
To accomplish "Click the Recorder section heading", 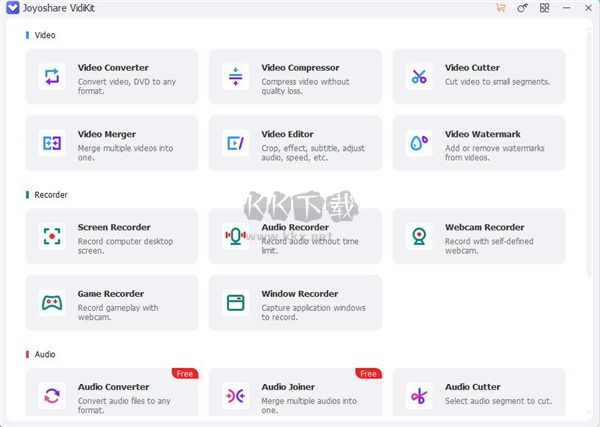I will pyautogui.click(x=51, y=195).
